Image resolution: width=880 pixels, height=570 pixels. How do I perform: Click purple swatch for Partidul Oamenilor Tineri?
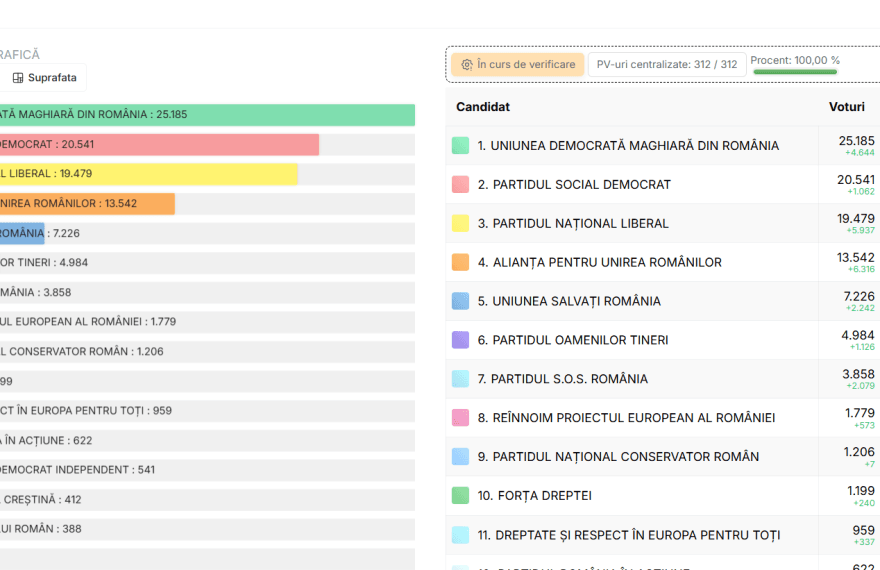[x=460, y=340]
